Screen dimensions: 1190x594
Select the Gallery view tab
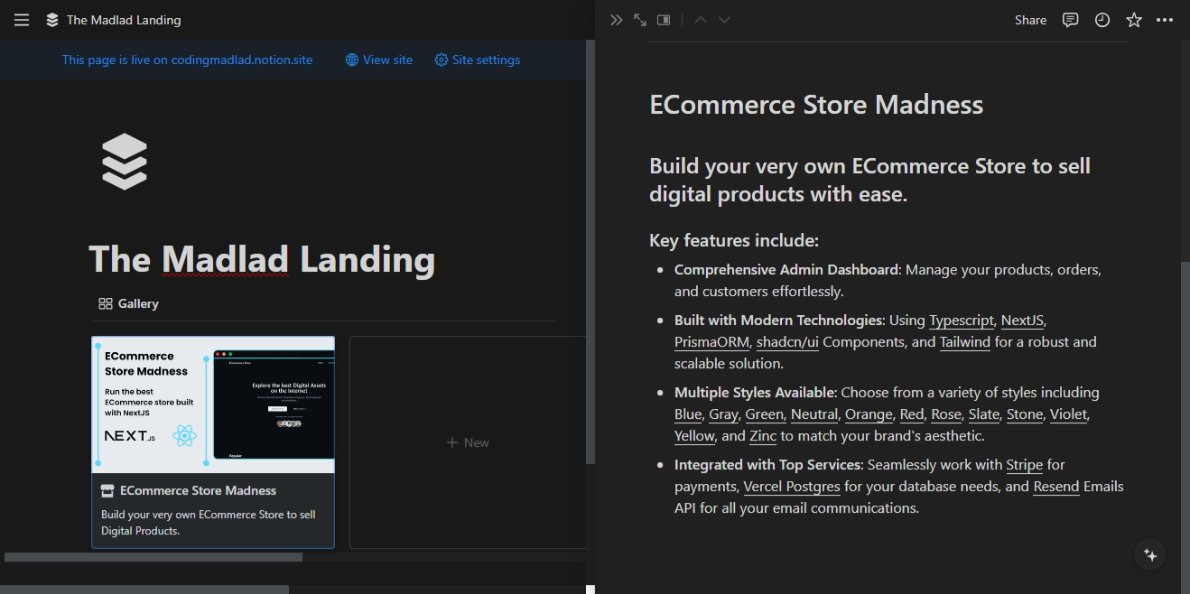click(128, 303)
